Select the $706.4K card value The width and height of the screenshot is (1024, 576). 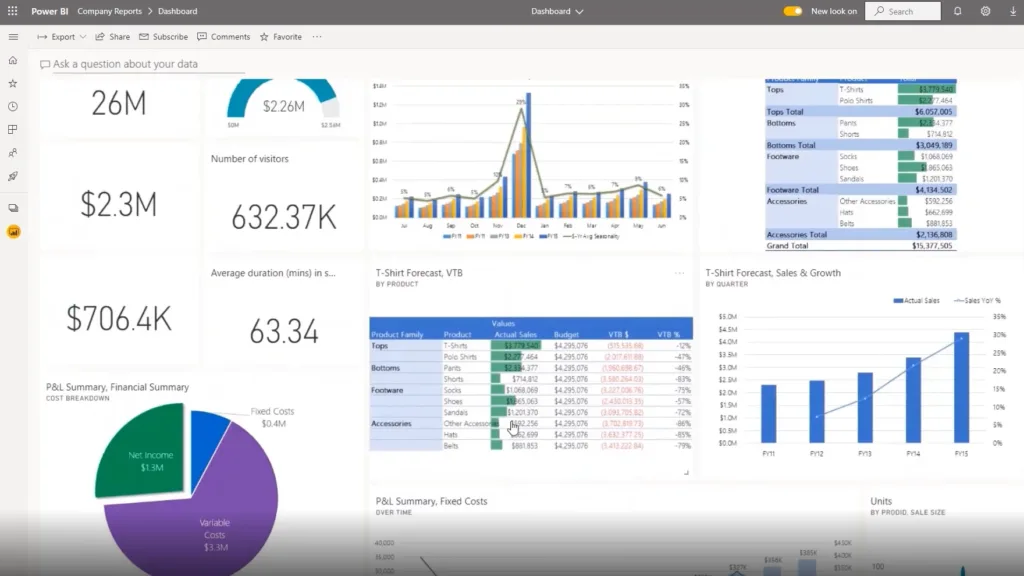point(118,319)
